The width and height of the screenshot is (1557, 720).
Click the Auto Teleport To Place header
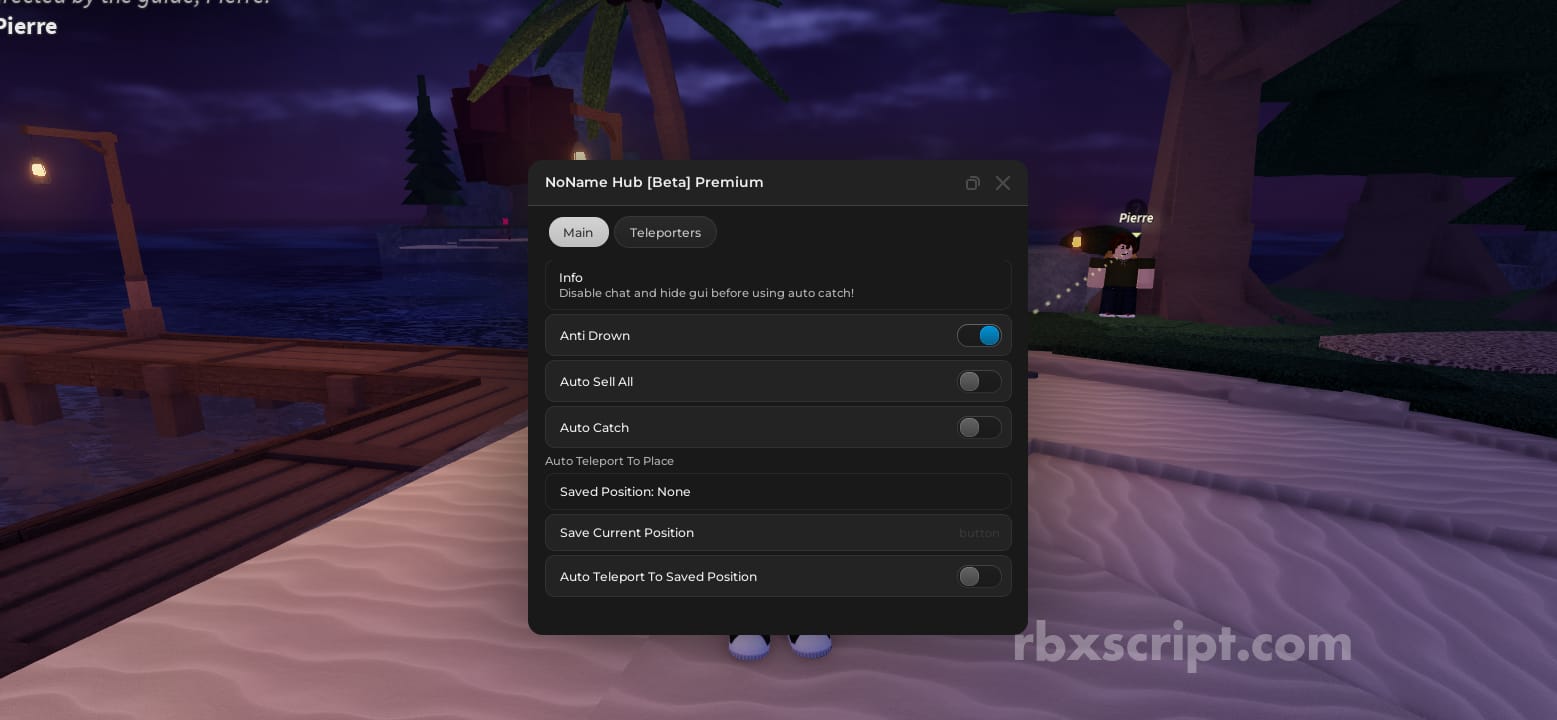pos(609,461)
